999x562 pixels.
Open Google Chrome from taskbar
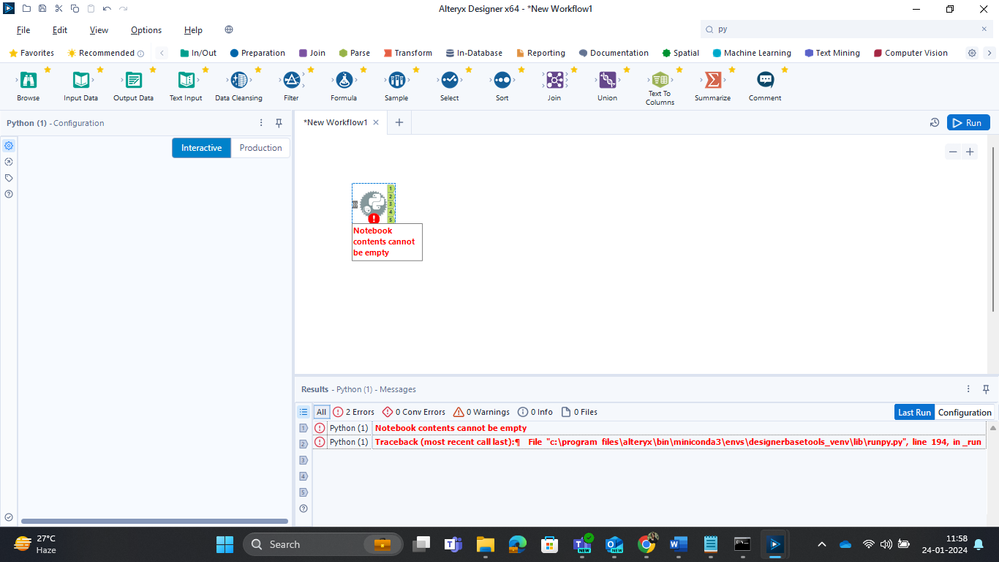click(x=647, y=544)
